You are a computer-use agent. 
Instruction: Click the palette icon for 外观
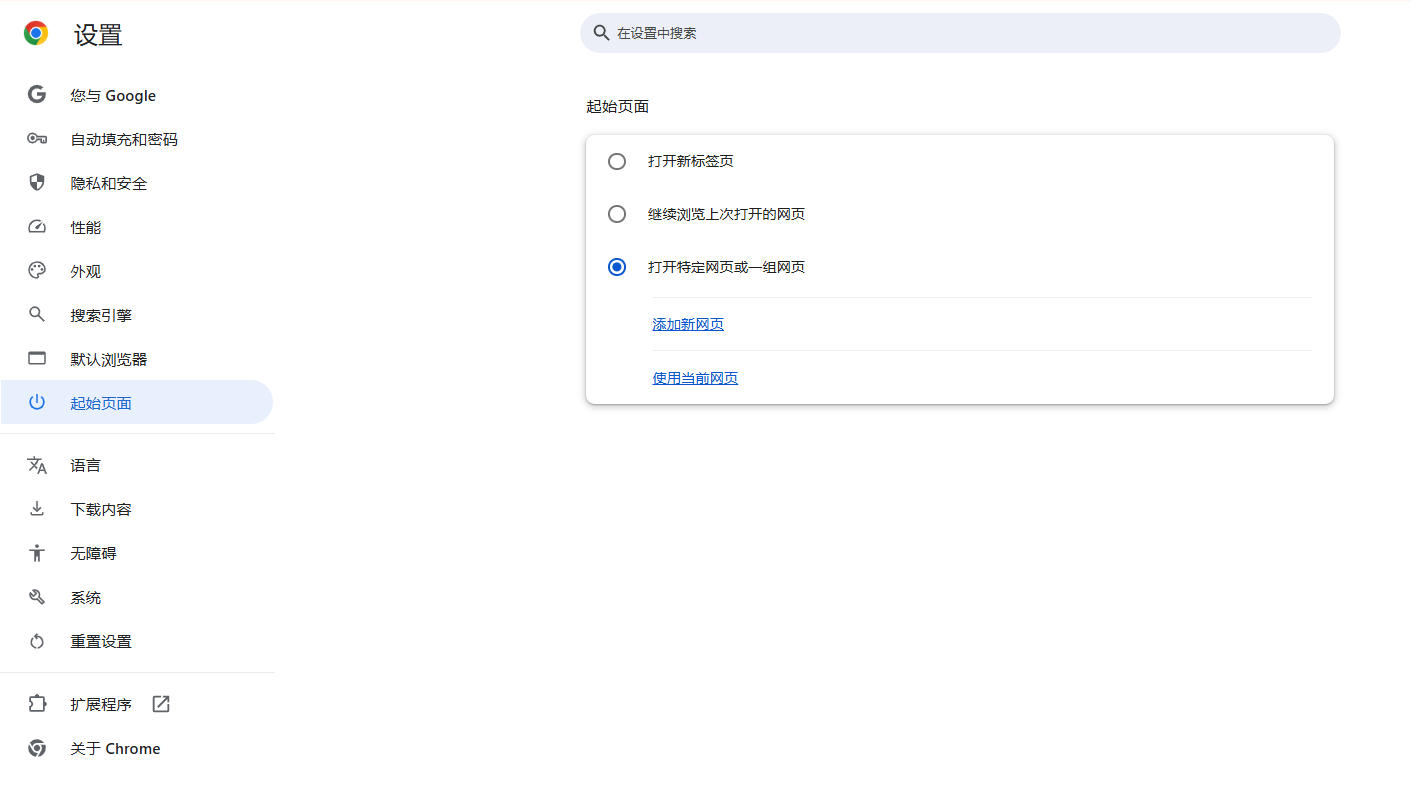click(x=37, y=271)
